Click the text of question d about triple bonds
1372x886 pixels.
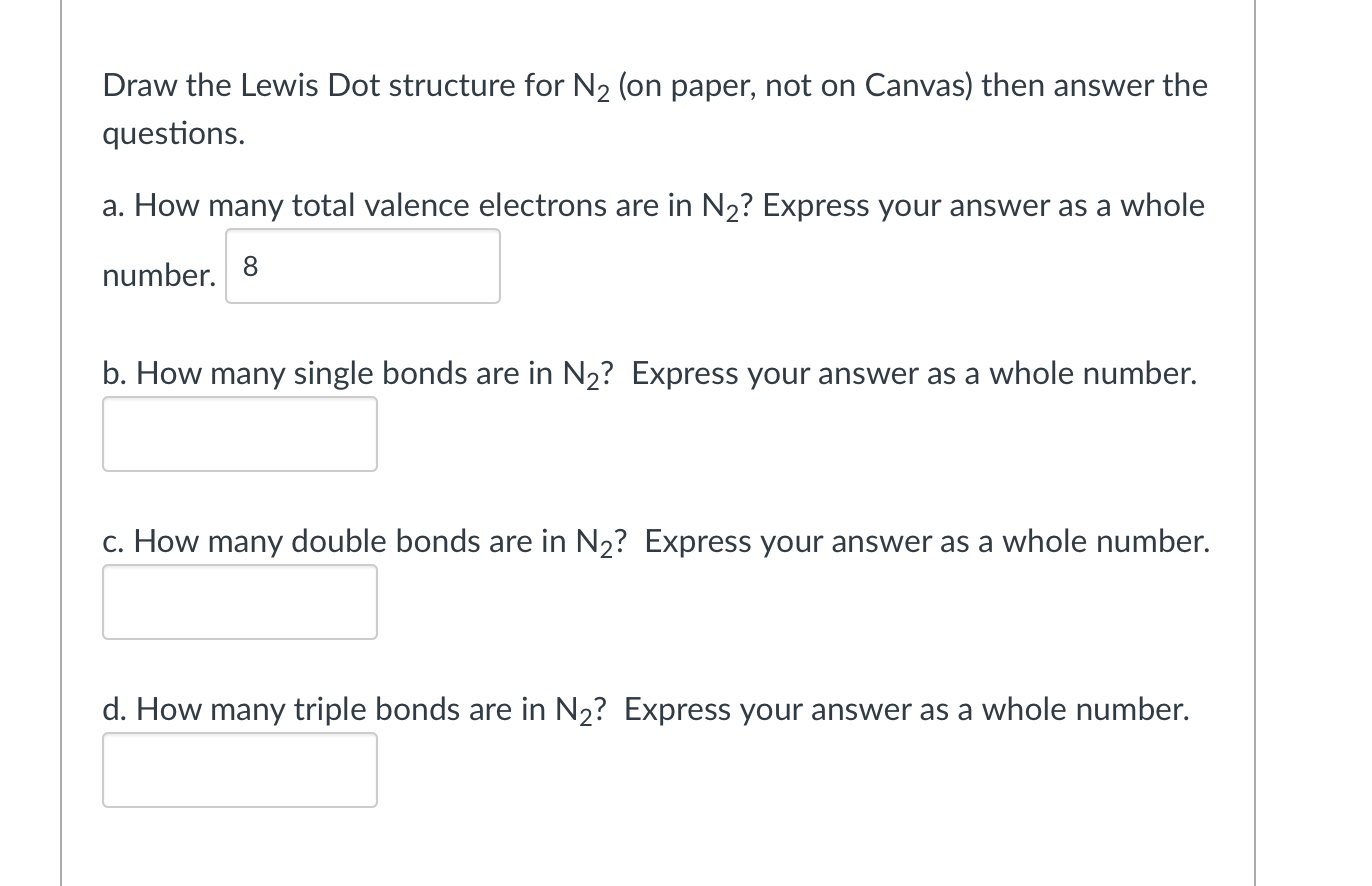coord(645,709)
